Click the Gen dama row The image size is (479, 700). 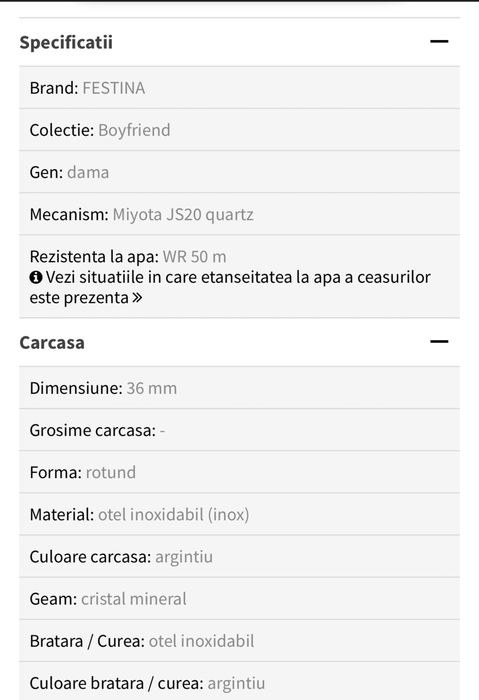[x=239, y=172]
